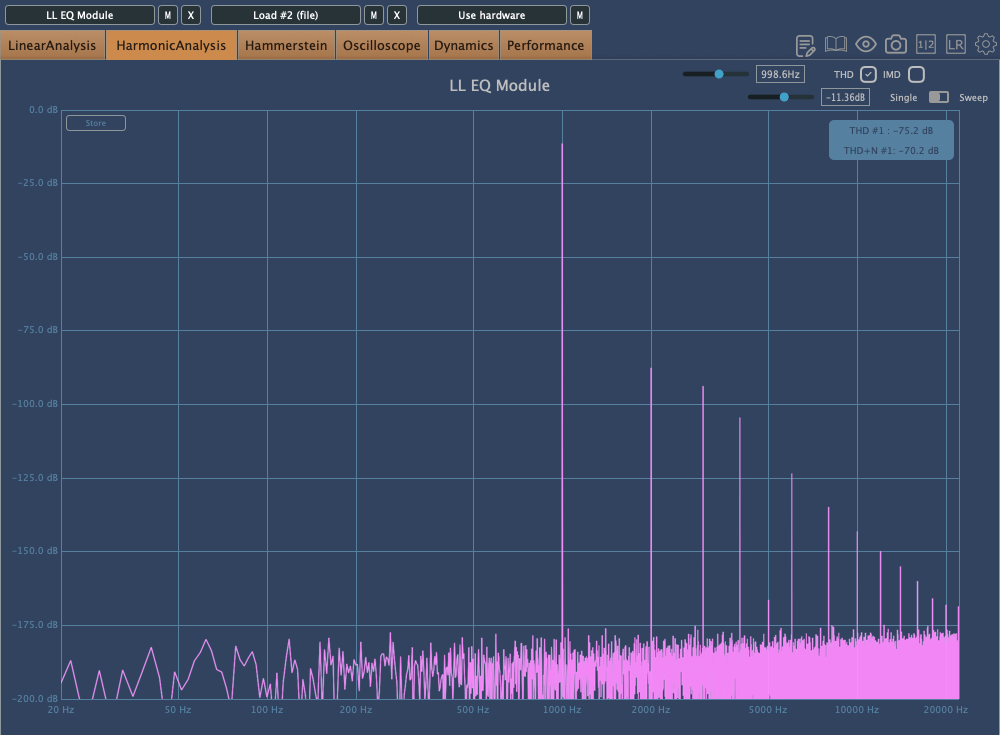
Task: Open the manual book icon
Action: tap(836, 45)
